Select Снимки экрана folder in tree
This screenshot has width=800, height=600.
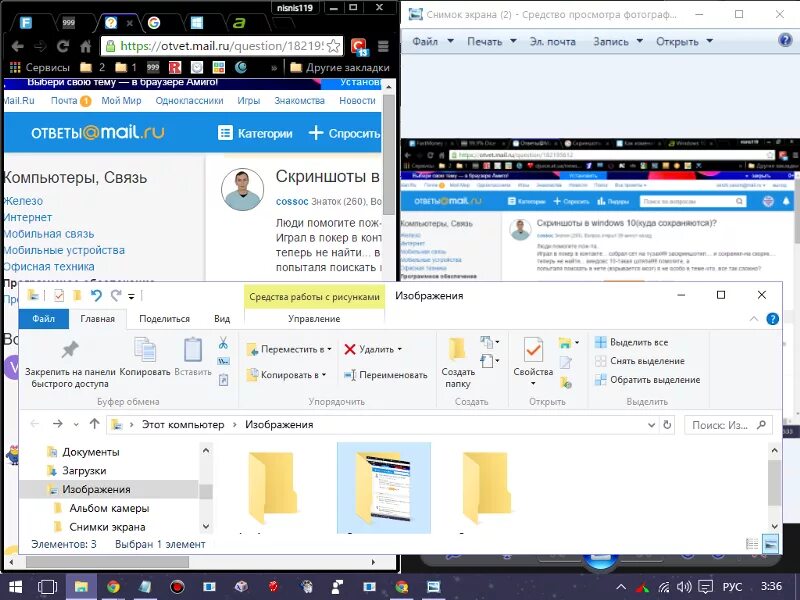click(x=107, y=527)
